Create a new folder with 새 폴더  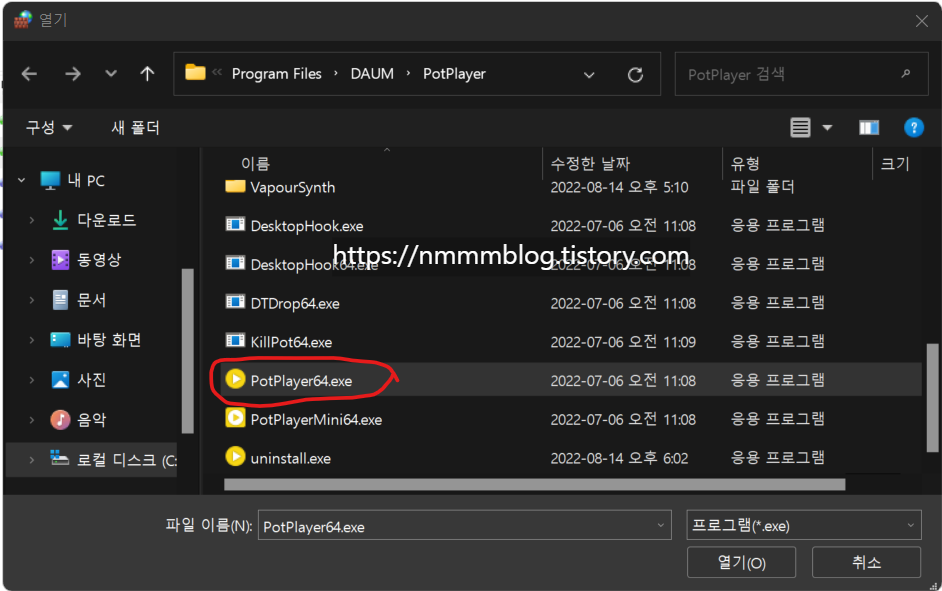pos(135,127)
